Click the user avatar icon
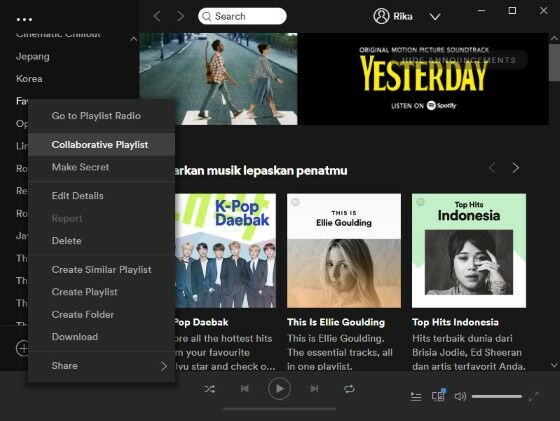 point(381,16)
